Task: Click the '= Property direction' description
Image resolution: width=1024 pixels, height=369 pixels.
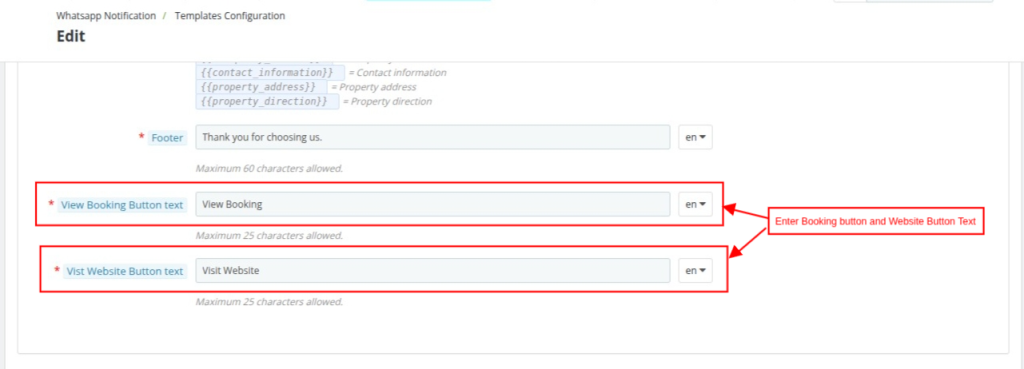Action: pyautogui.click(x=387, y=101)
